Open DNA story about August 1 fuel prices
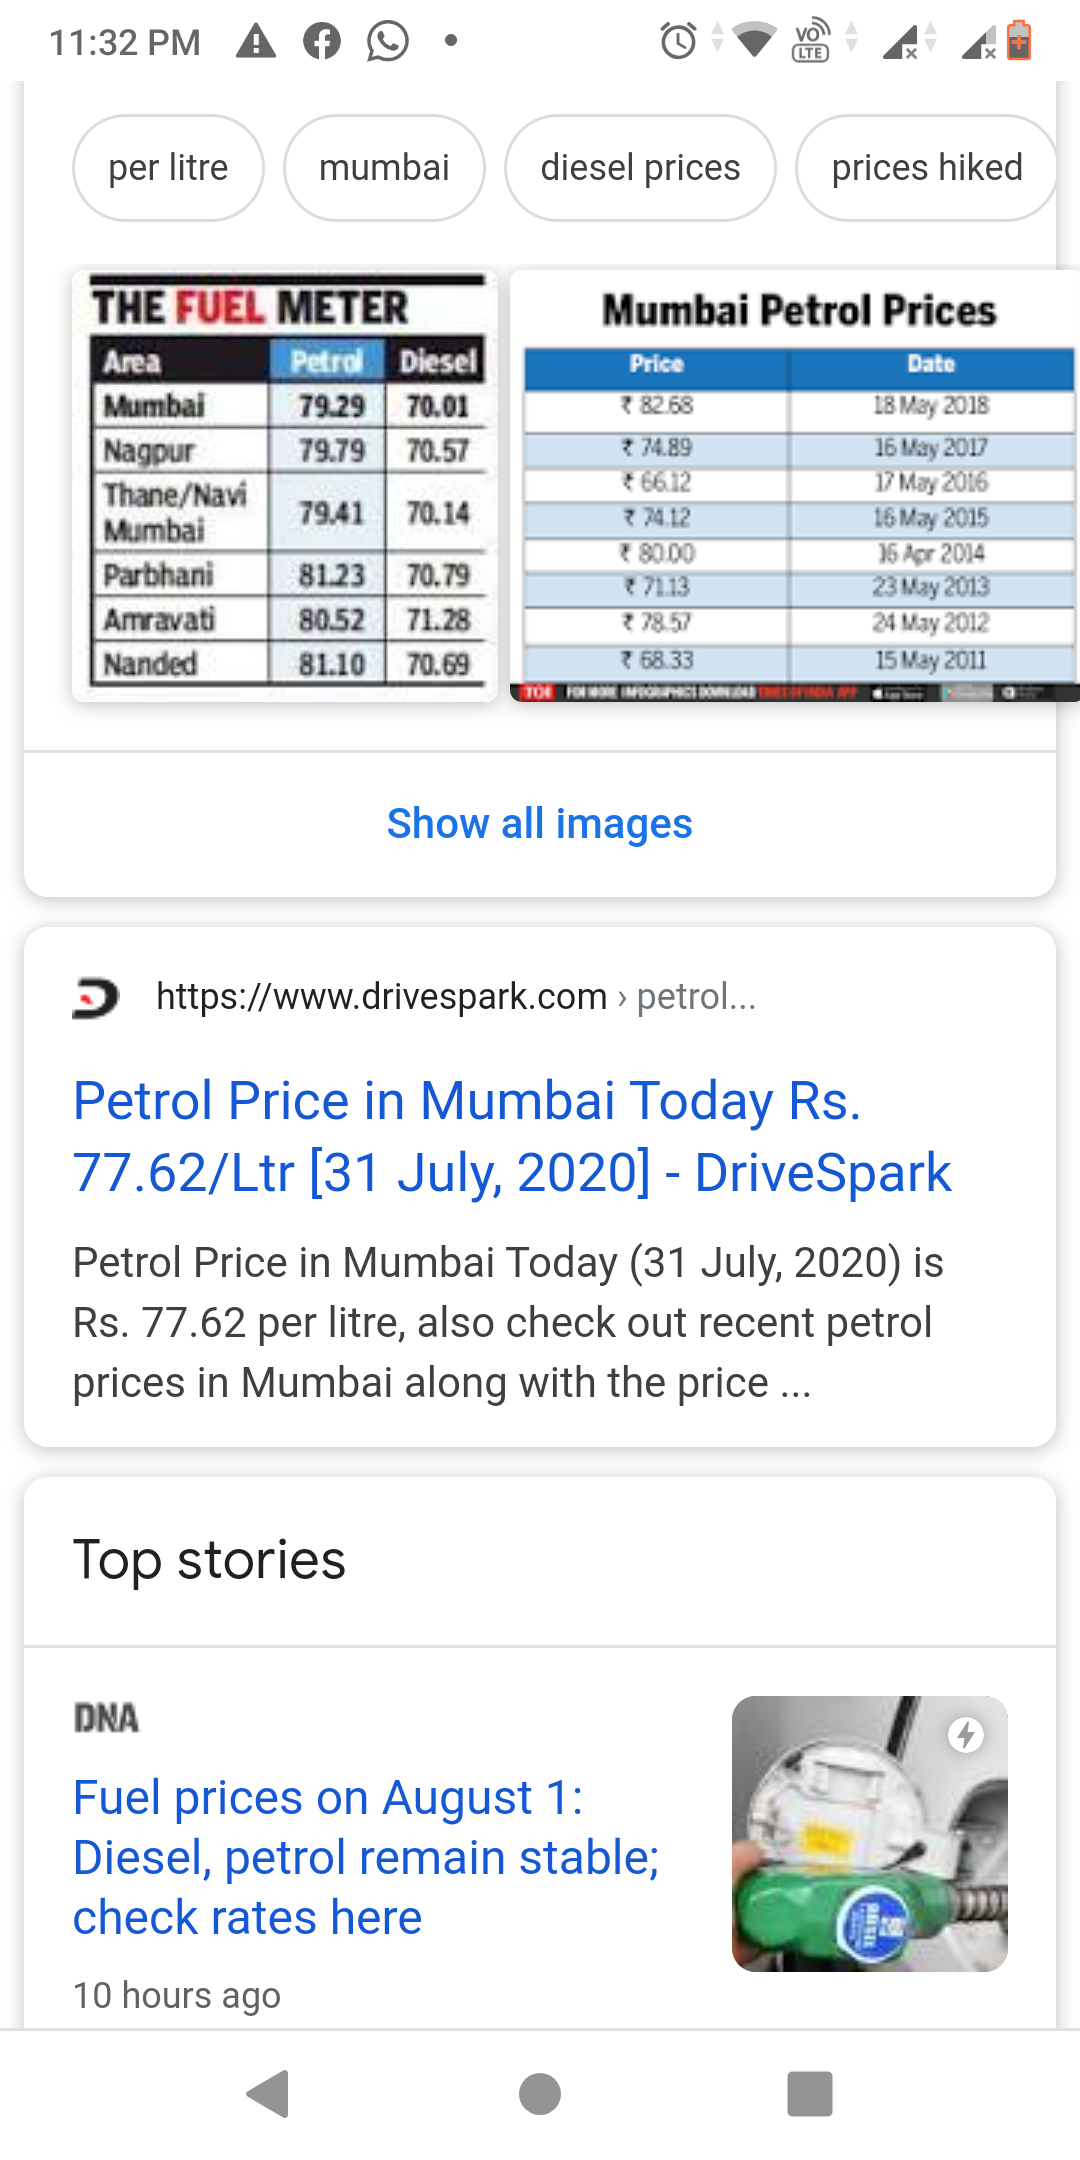This screenshot has height=2160, width=1080. 366,1857
